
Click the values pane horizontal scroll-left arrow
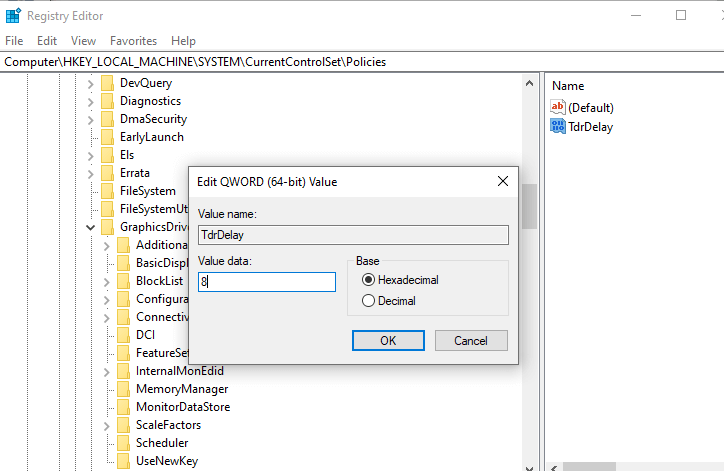click(554, 467)
